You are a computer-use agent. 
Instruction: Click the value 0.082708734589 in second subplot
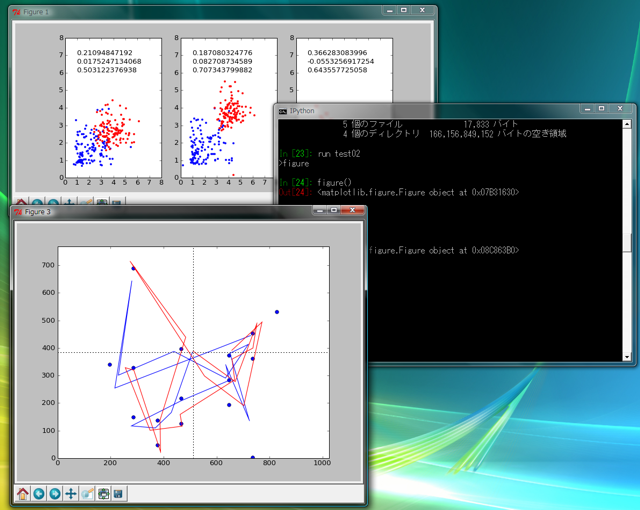click(x=222, y=61)
